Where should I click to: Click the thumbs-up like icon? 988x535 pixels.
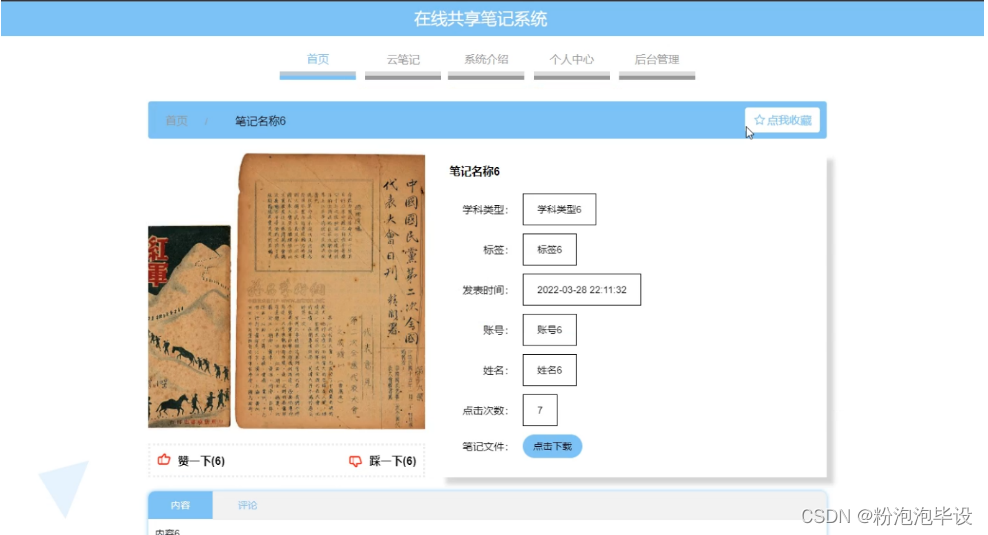164,460
